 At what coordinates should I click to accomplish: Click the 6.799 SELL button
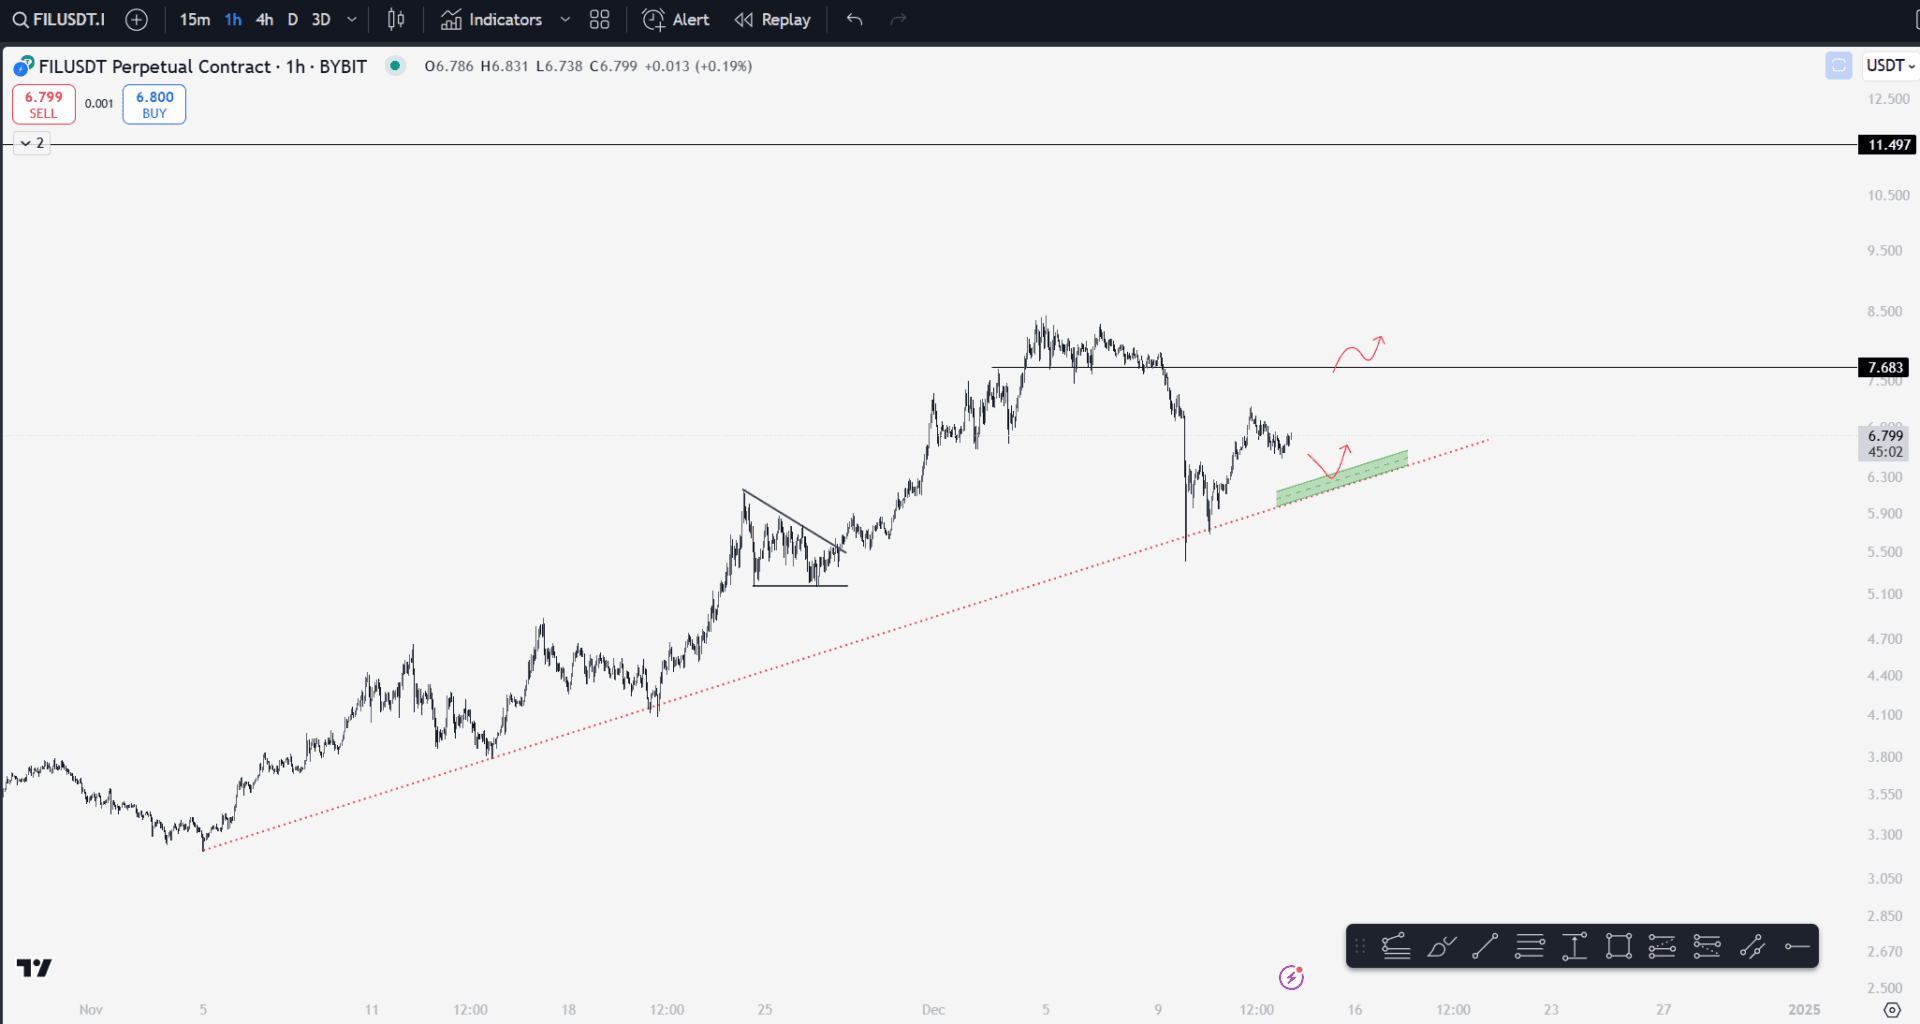coord(44,104)
